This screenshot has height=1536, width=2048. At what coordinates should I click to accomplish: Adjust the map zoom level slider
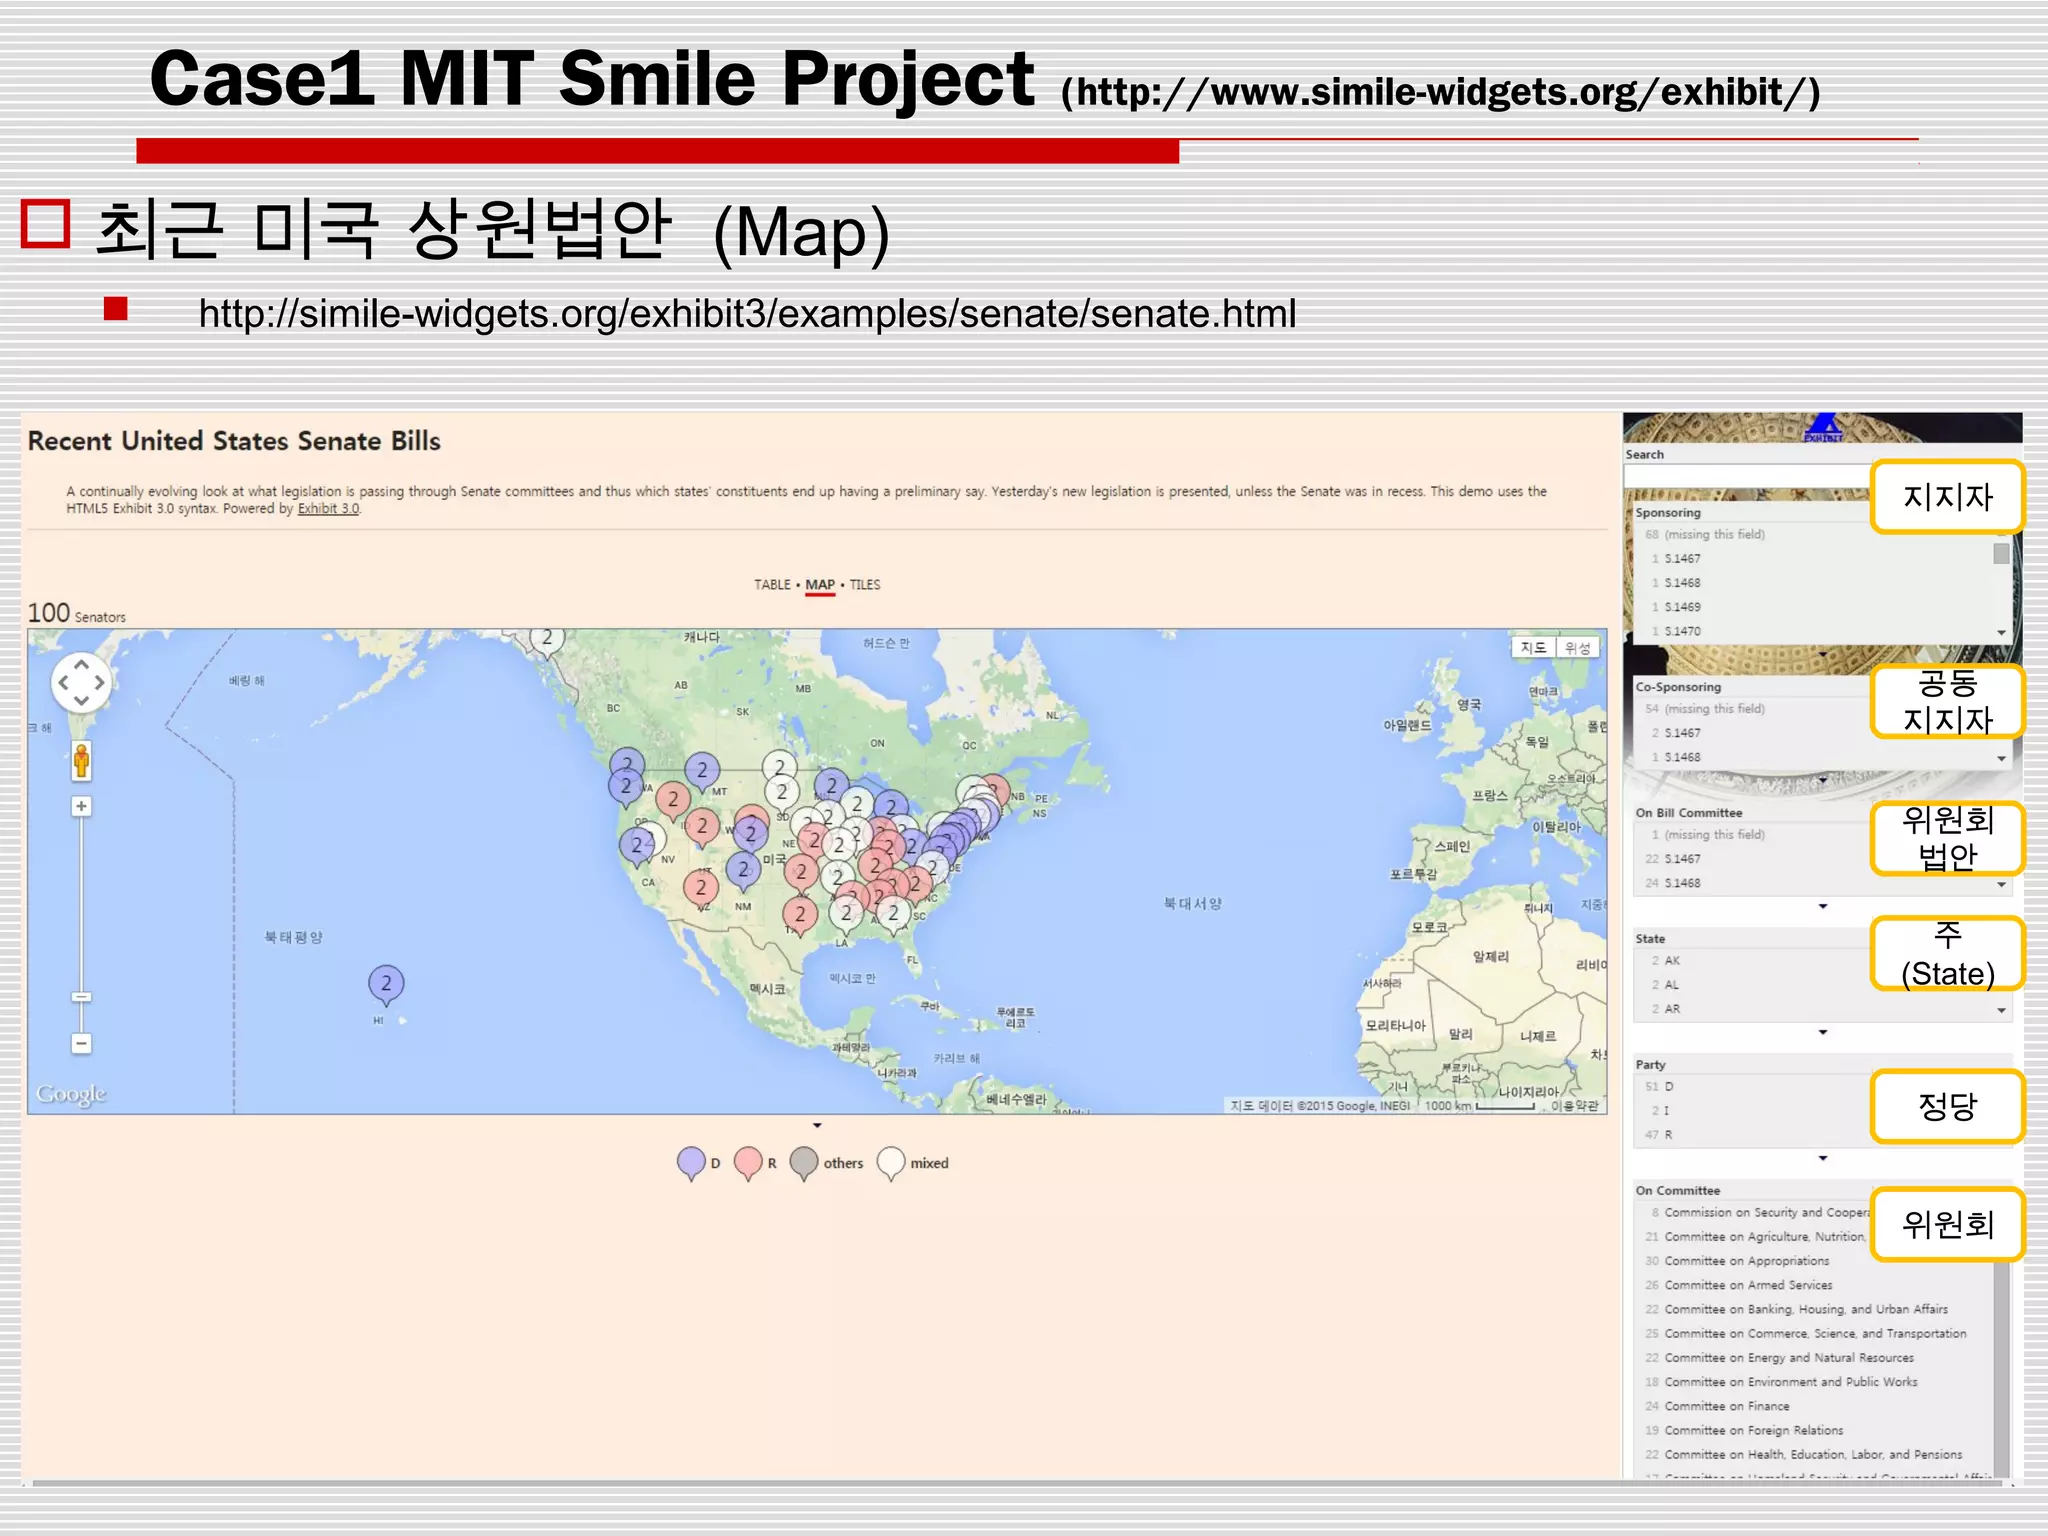(82, 997)
